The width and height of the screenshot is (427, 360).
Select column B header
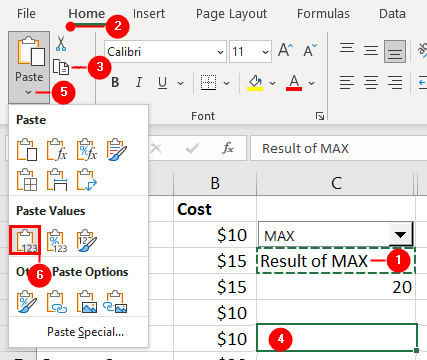(215, 183)
